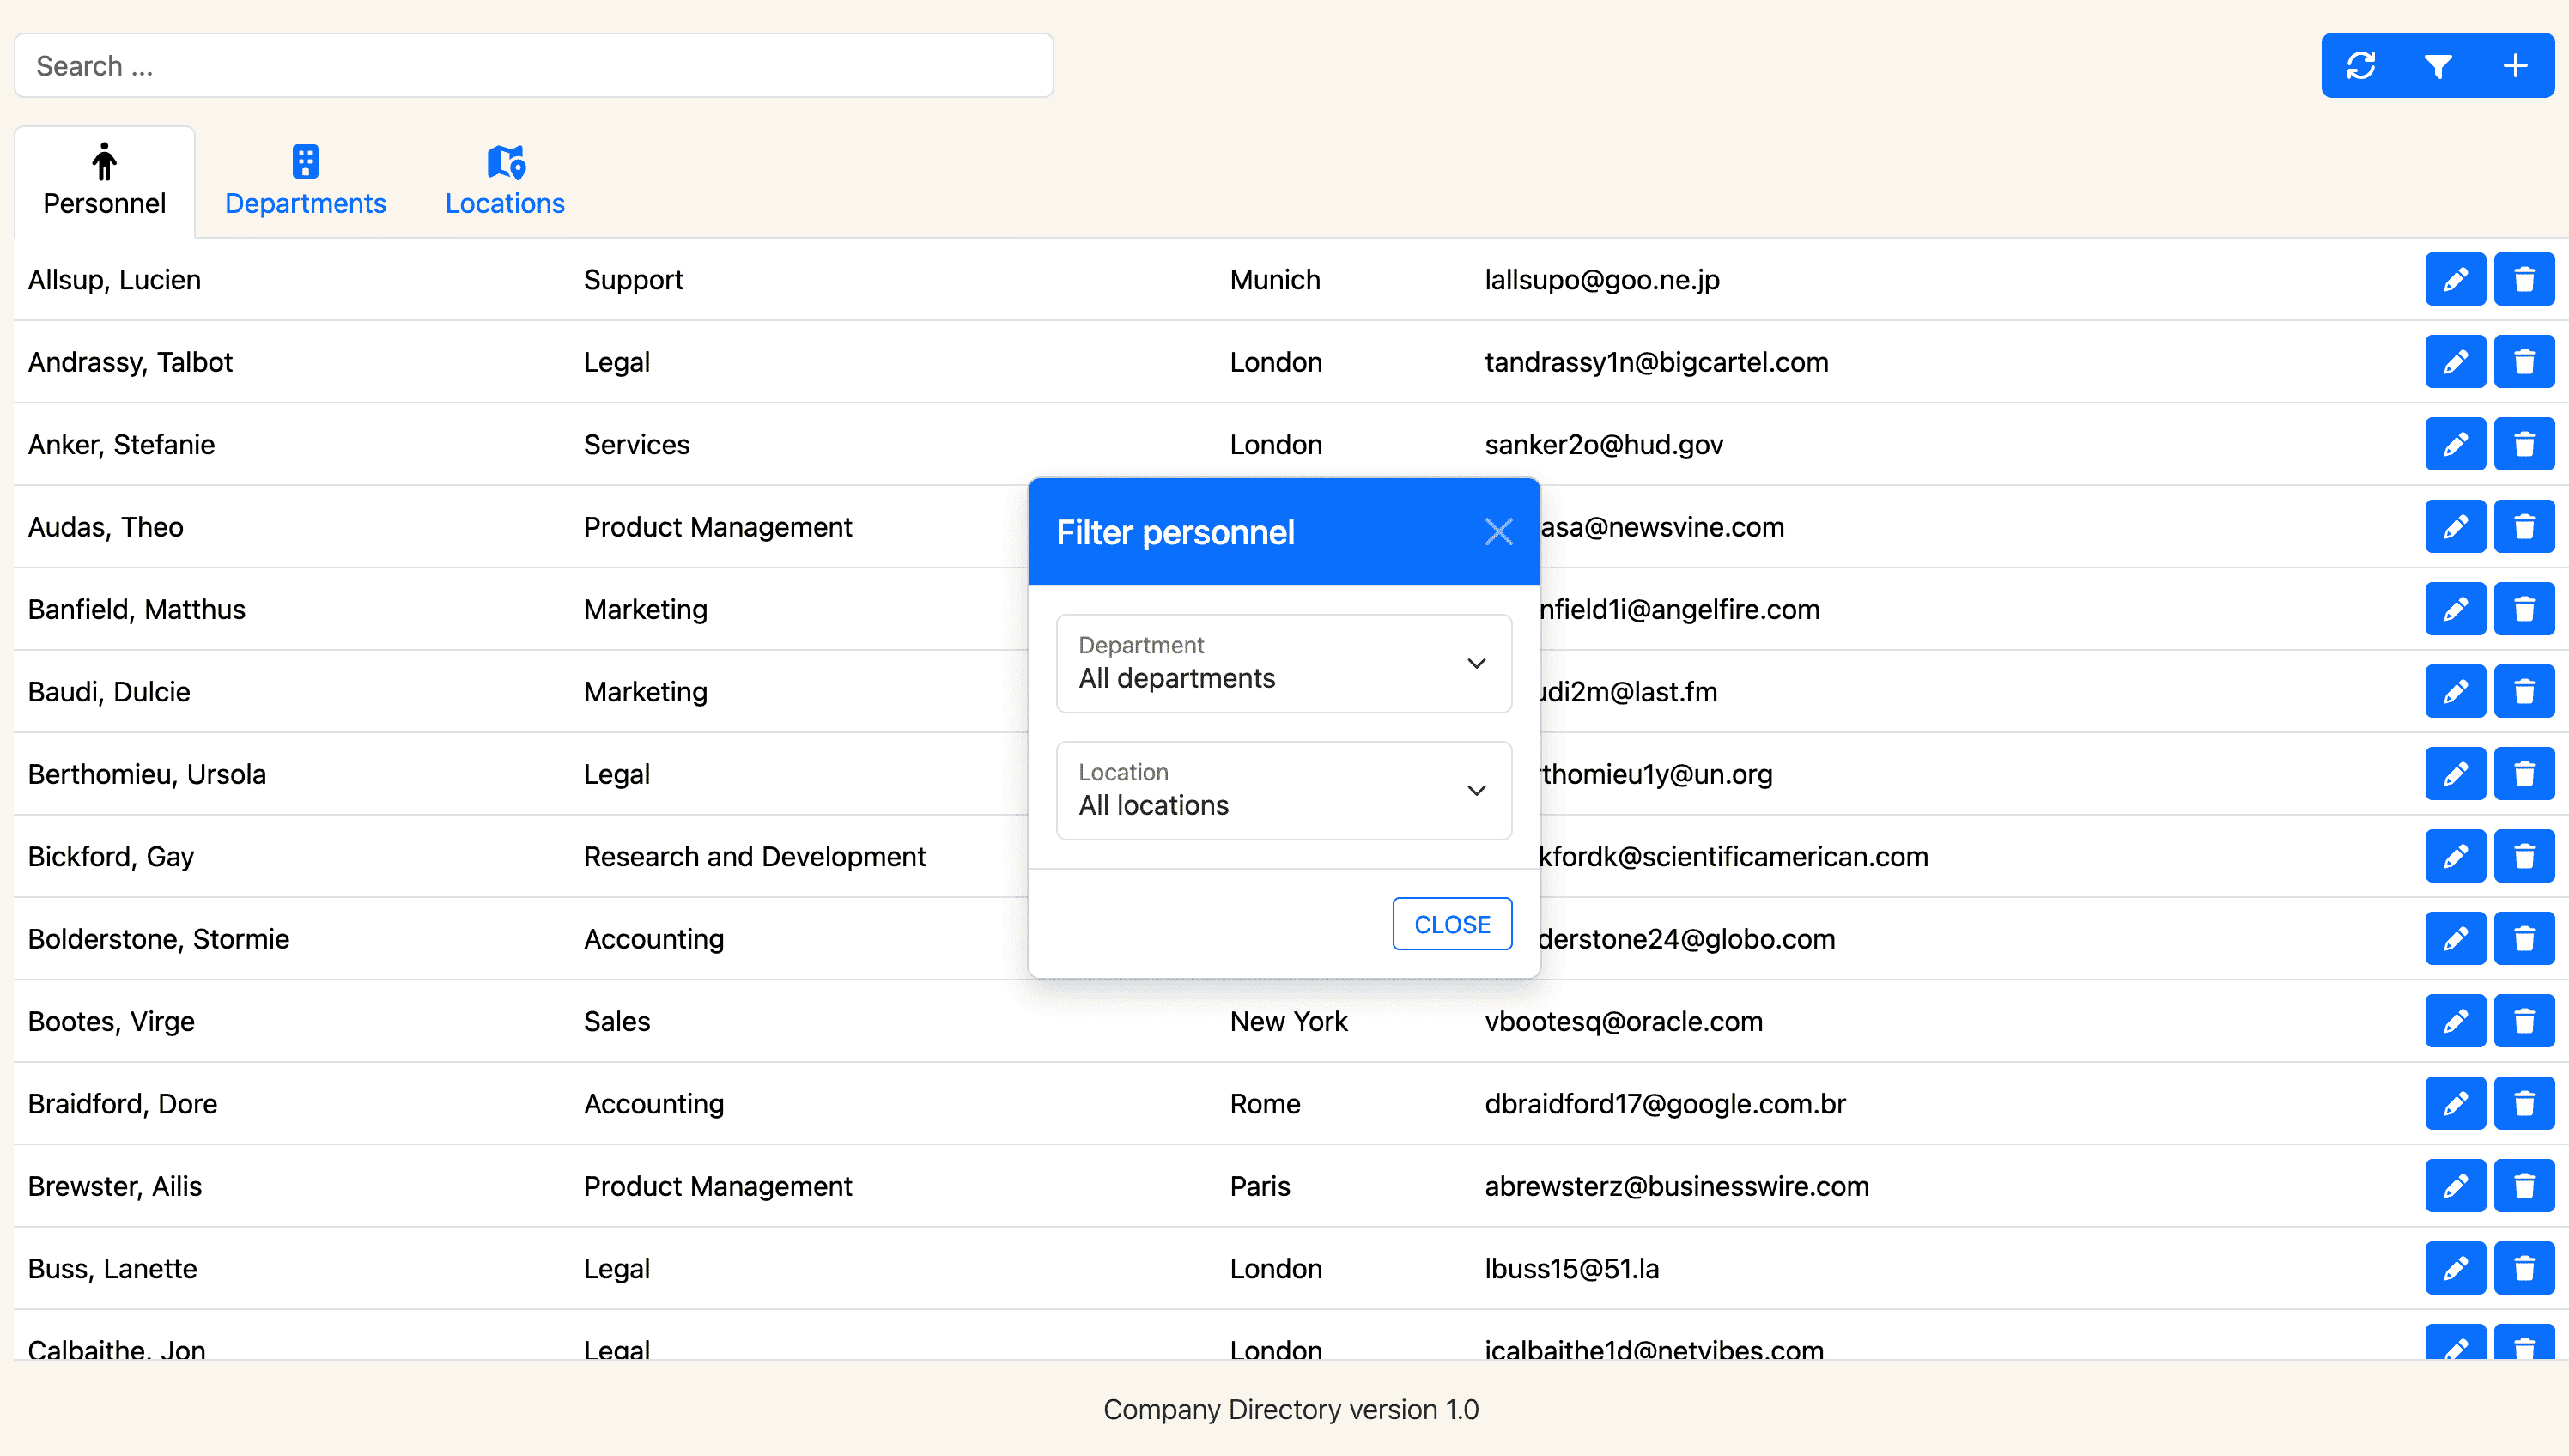Switch to the Departments tab

point(305,203)
